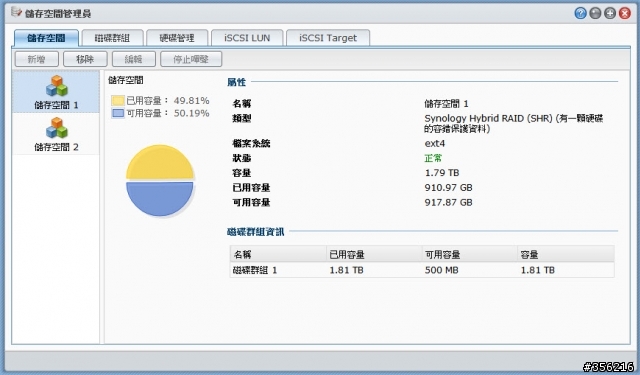Image resolution: width=640 pixels, height=375 pixels.
Task: Click the yellow used portion of pie chart
Action: pyautogui.click(x=160, y=162)
